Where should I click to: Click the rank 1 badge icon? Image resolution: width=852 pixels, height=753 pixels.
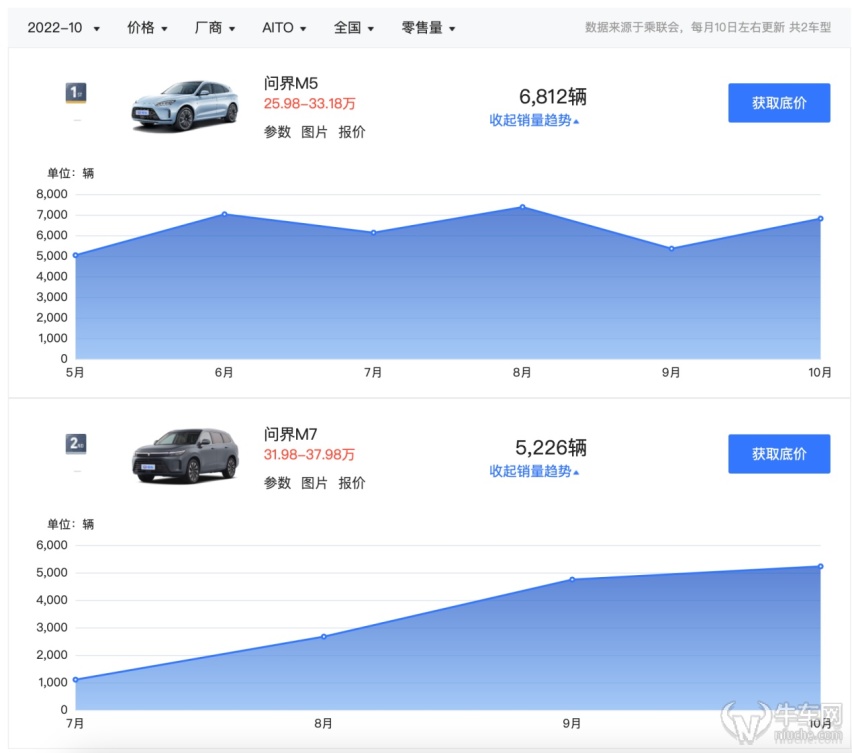click(x=76, y=93)
